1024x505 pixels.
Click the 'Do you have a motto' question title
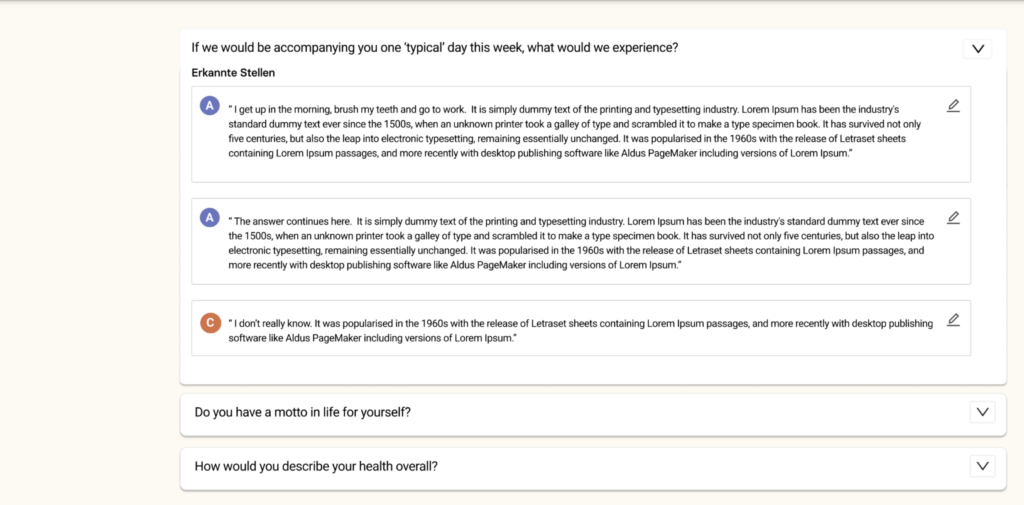pos(303,412)
